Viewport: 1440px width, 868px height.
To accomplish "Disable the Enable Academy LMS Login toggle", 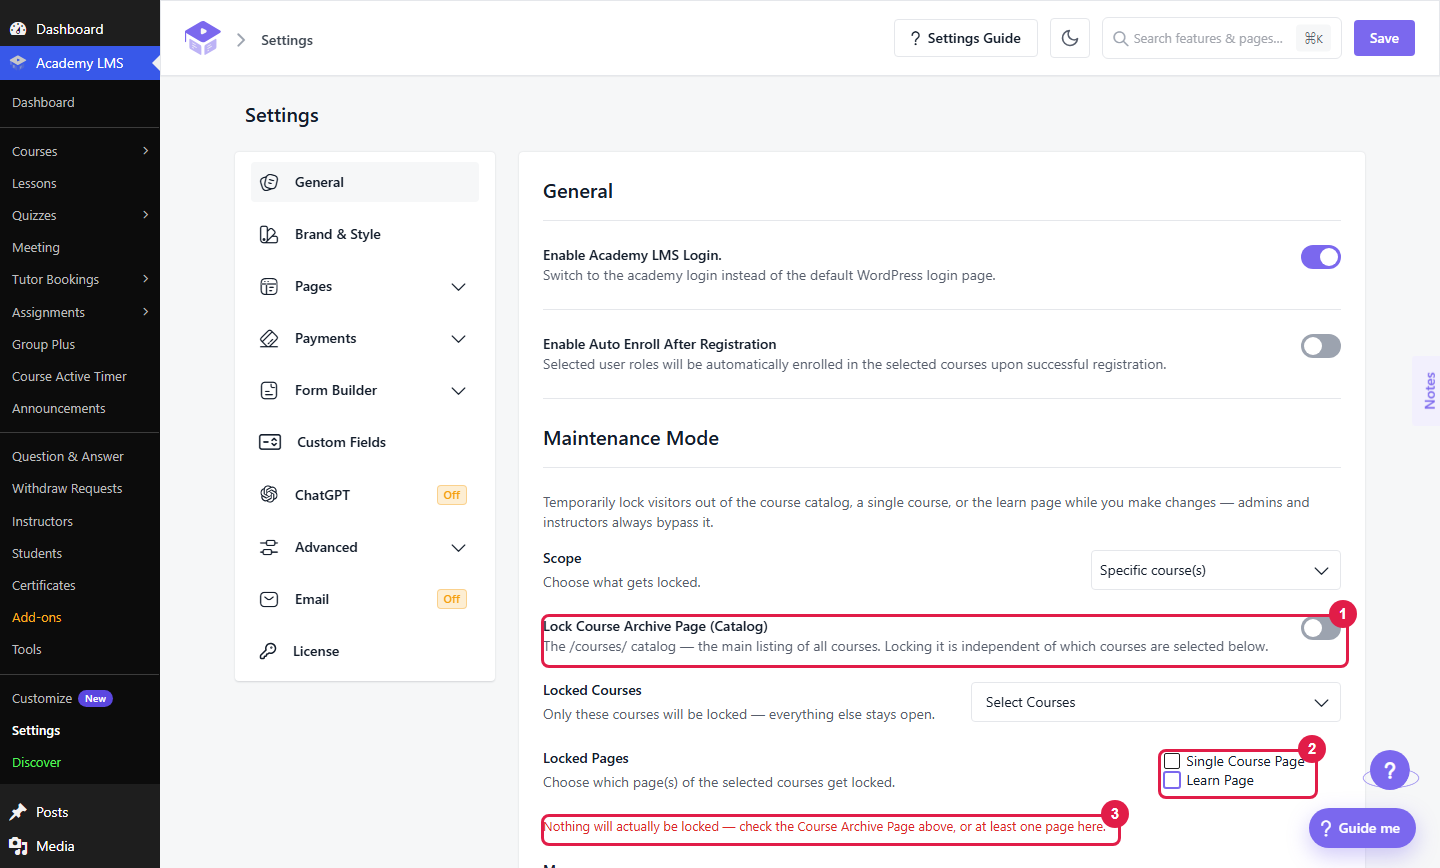I will click(x=1320, y=257).
